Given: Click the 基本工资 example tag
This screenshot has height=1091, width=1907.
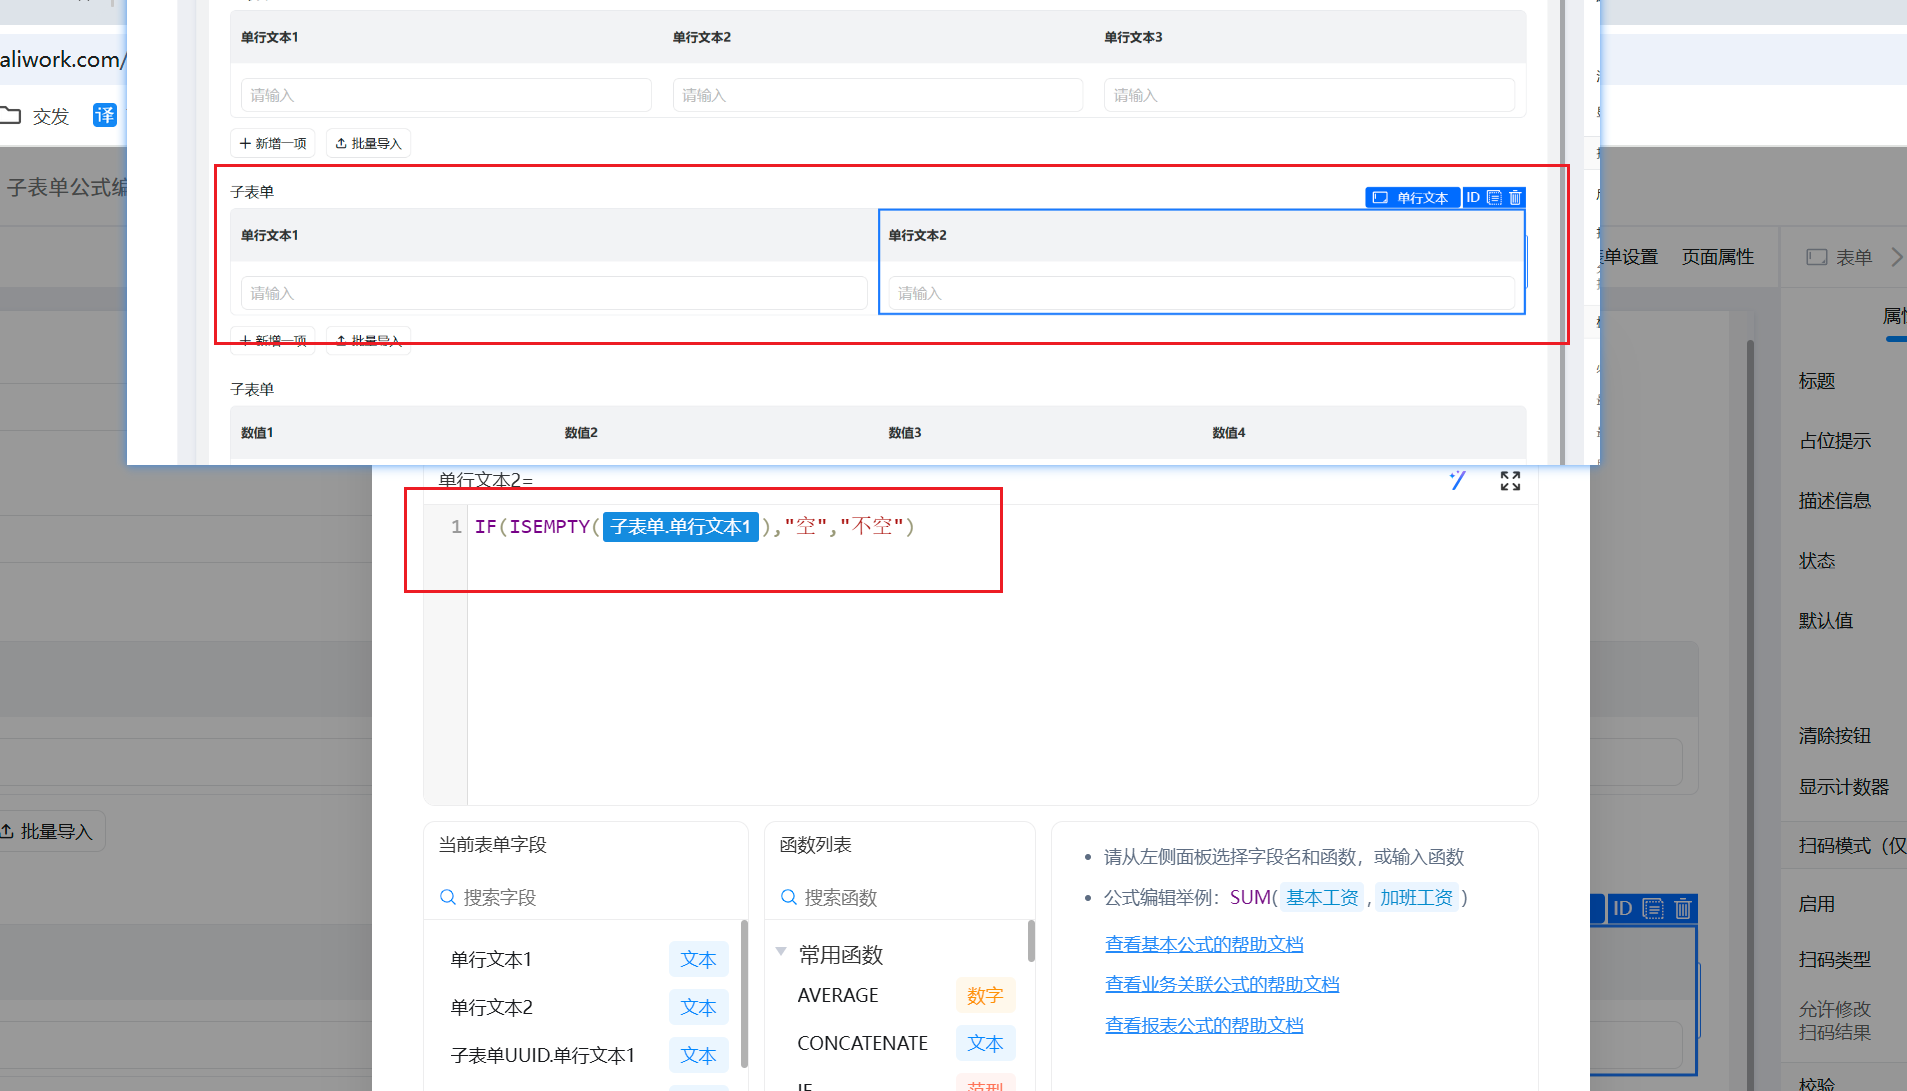Looking at the screenshot, I should [x=1321, y=897].
